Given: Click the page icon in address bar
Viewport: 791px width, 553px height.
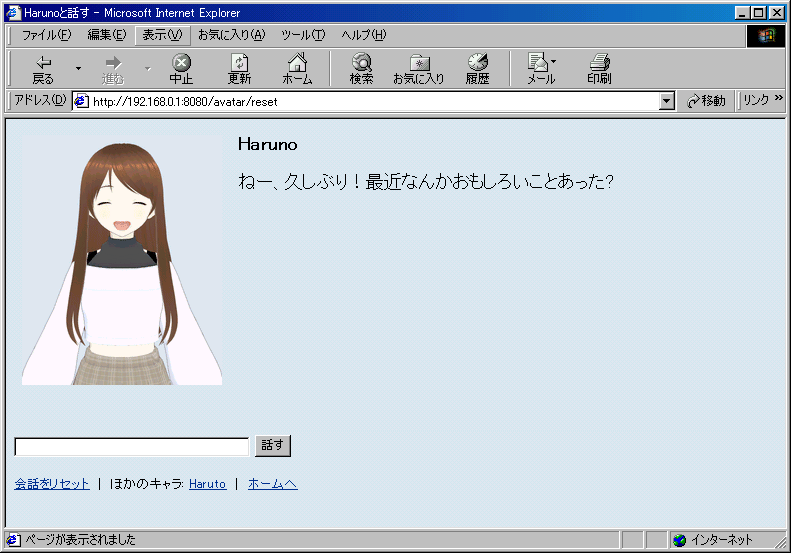Looking at the screenshot, I should pos(81,101).
